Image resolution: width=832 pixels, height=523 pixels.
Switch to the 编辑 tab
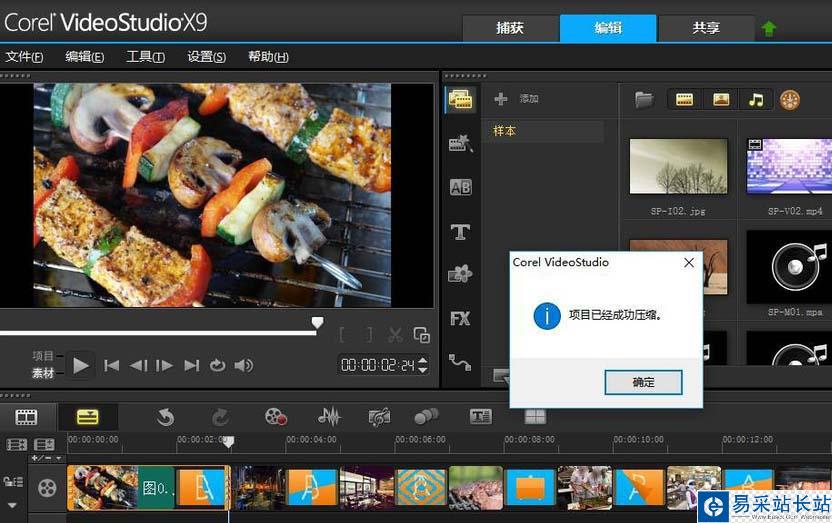click(608, 28)
